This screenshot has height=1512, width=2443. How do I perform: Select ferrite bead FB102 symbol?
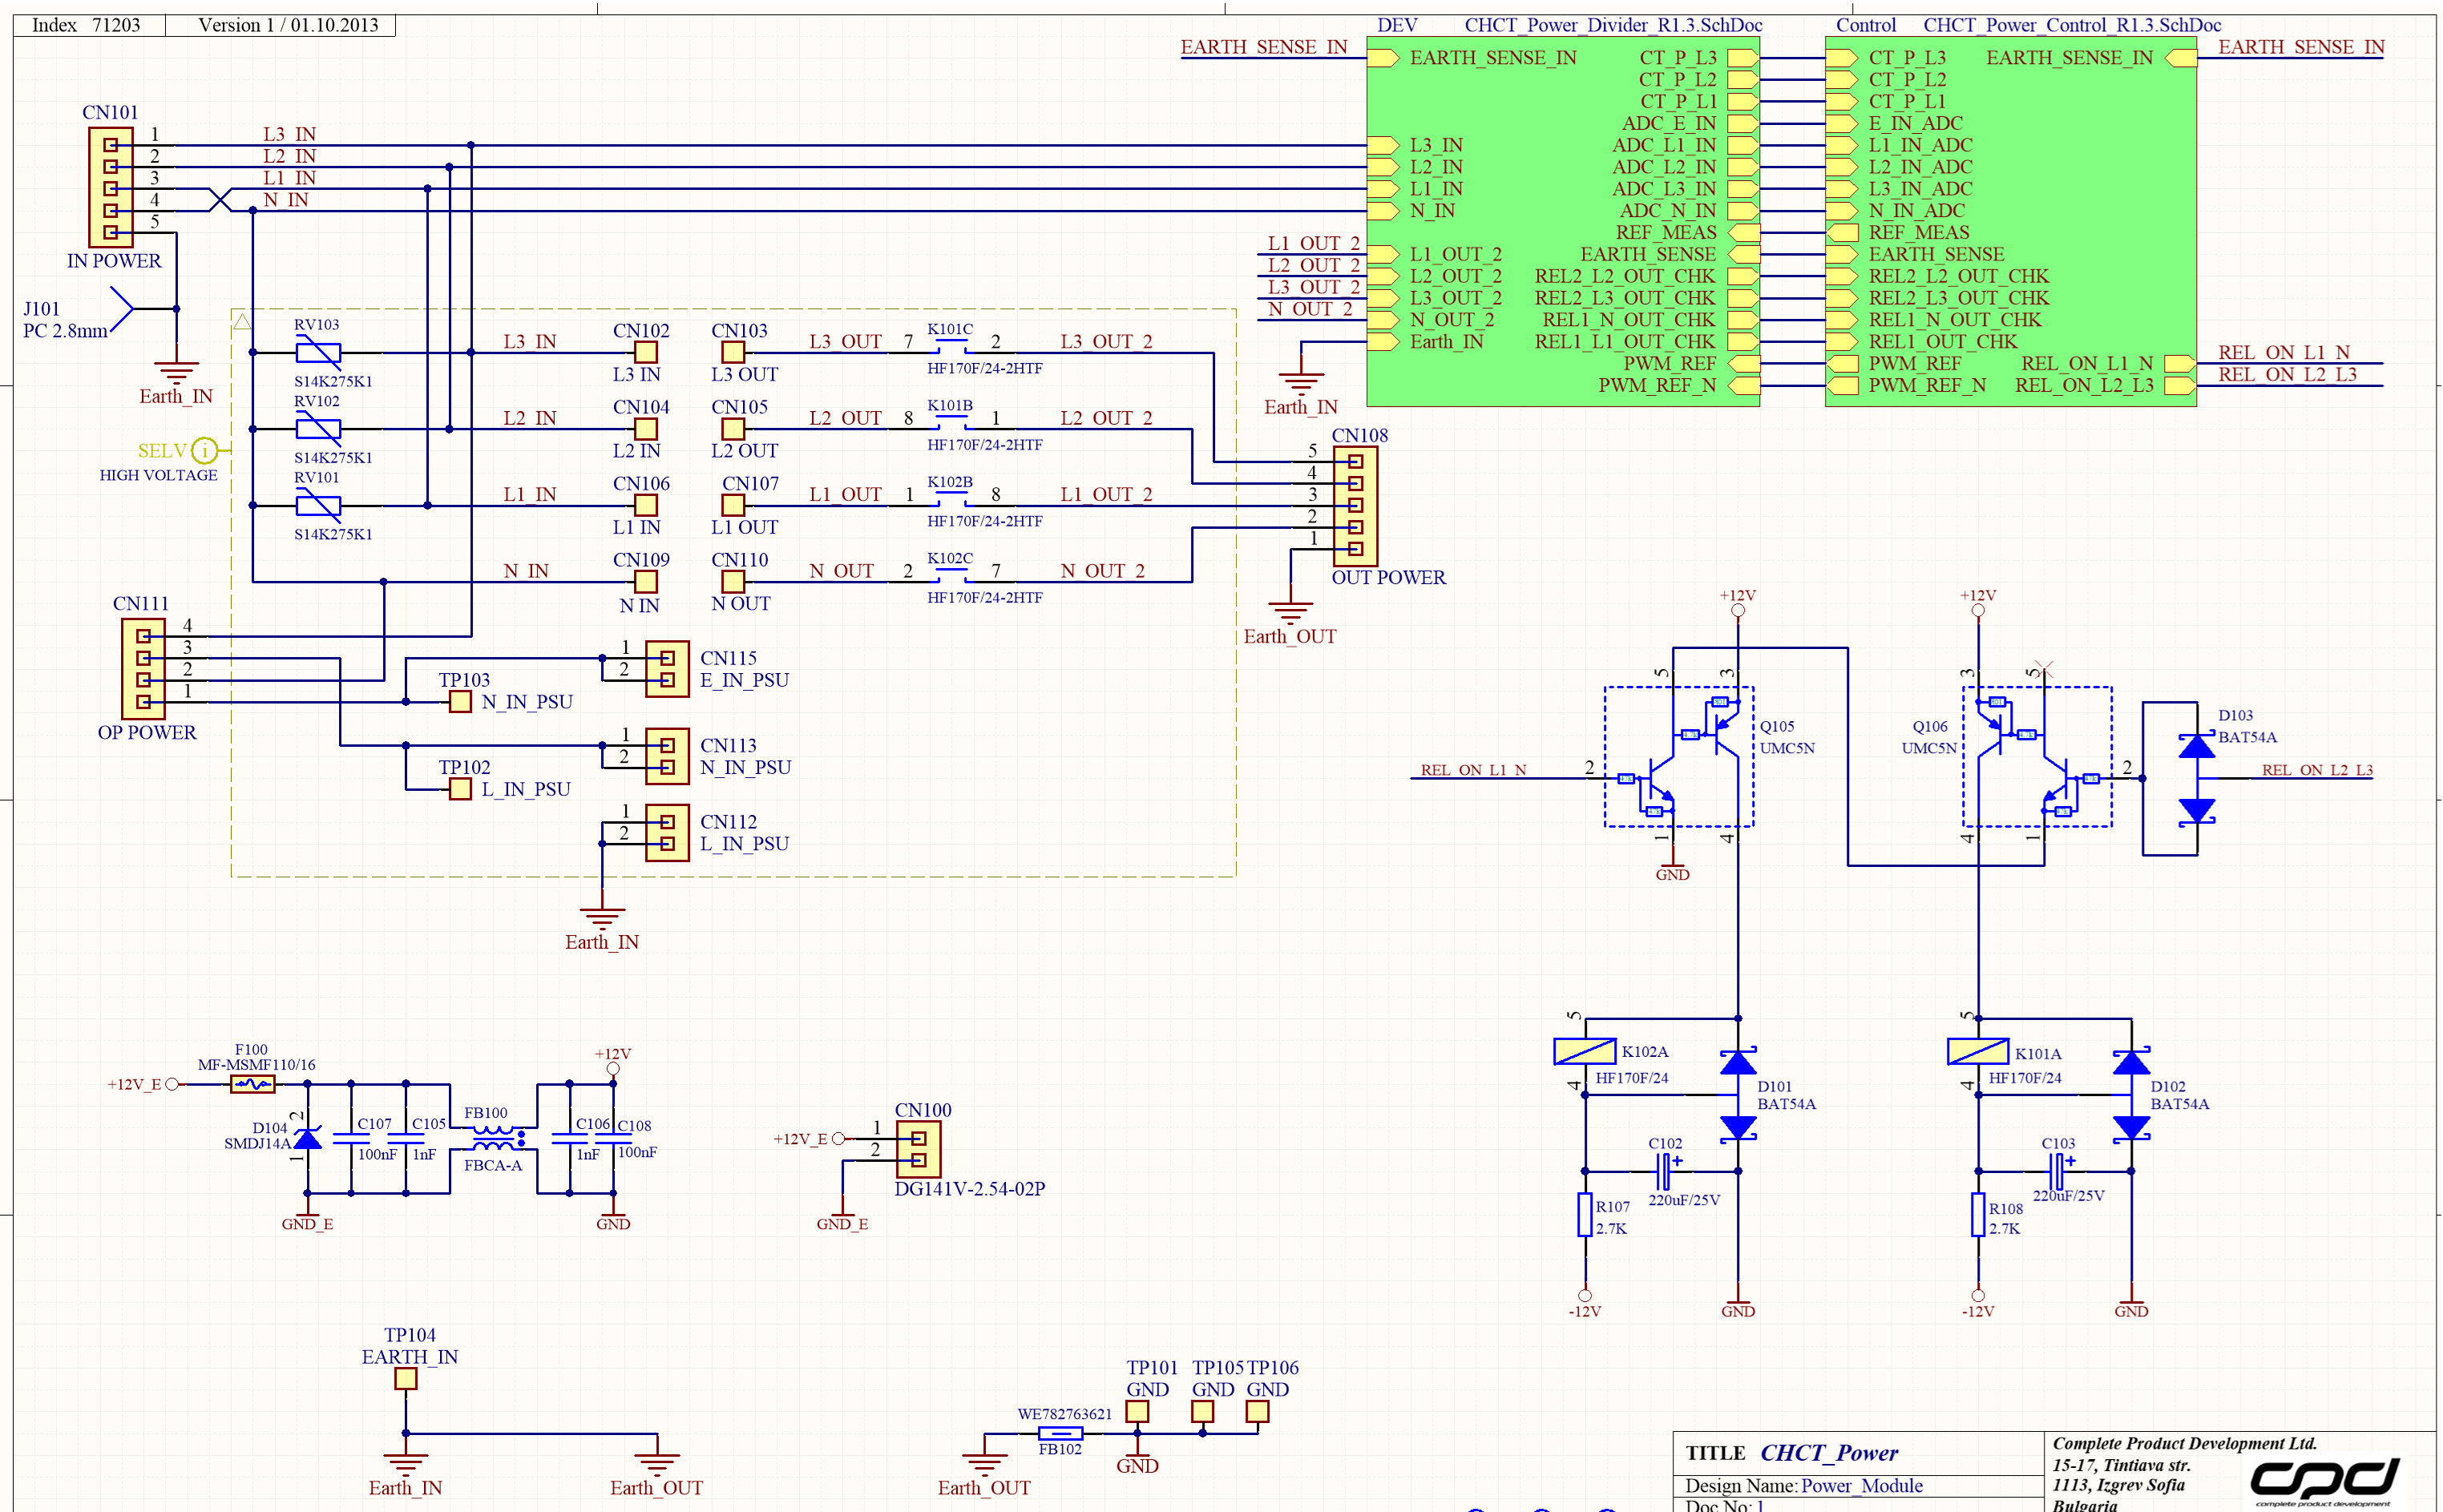[1060, 1434]
